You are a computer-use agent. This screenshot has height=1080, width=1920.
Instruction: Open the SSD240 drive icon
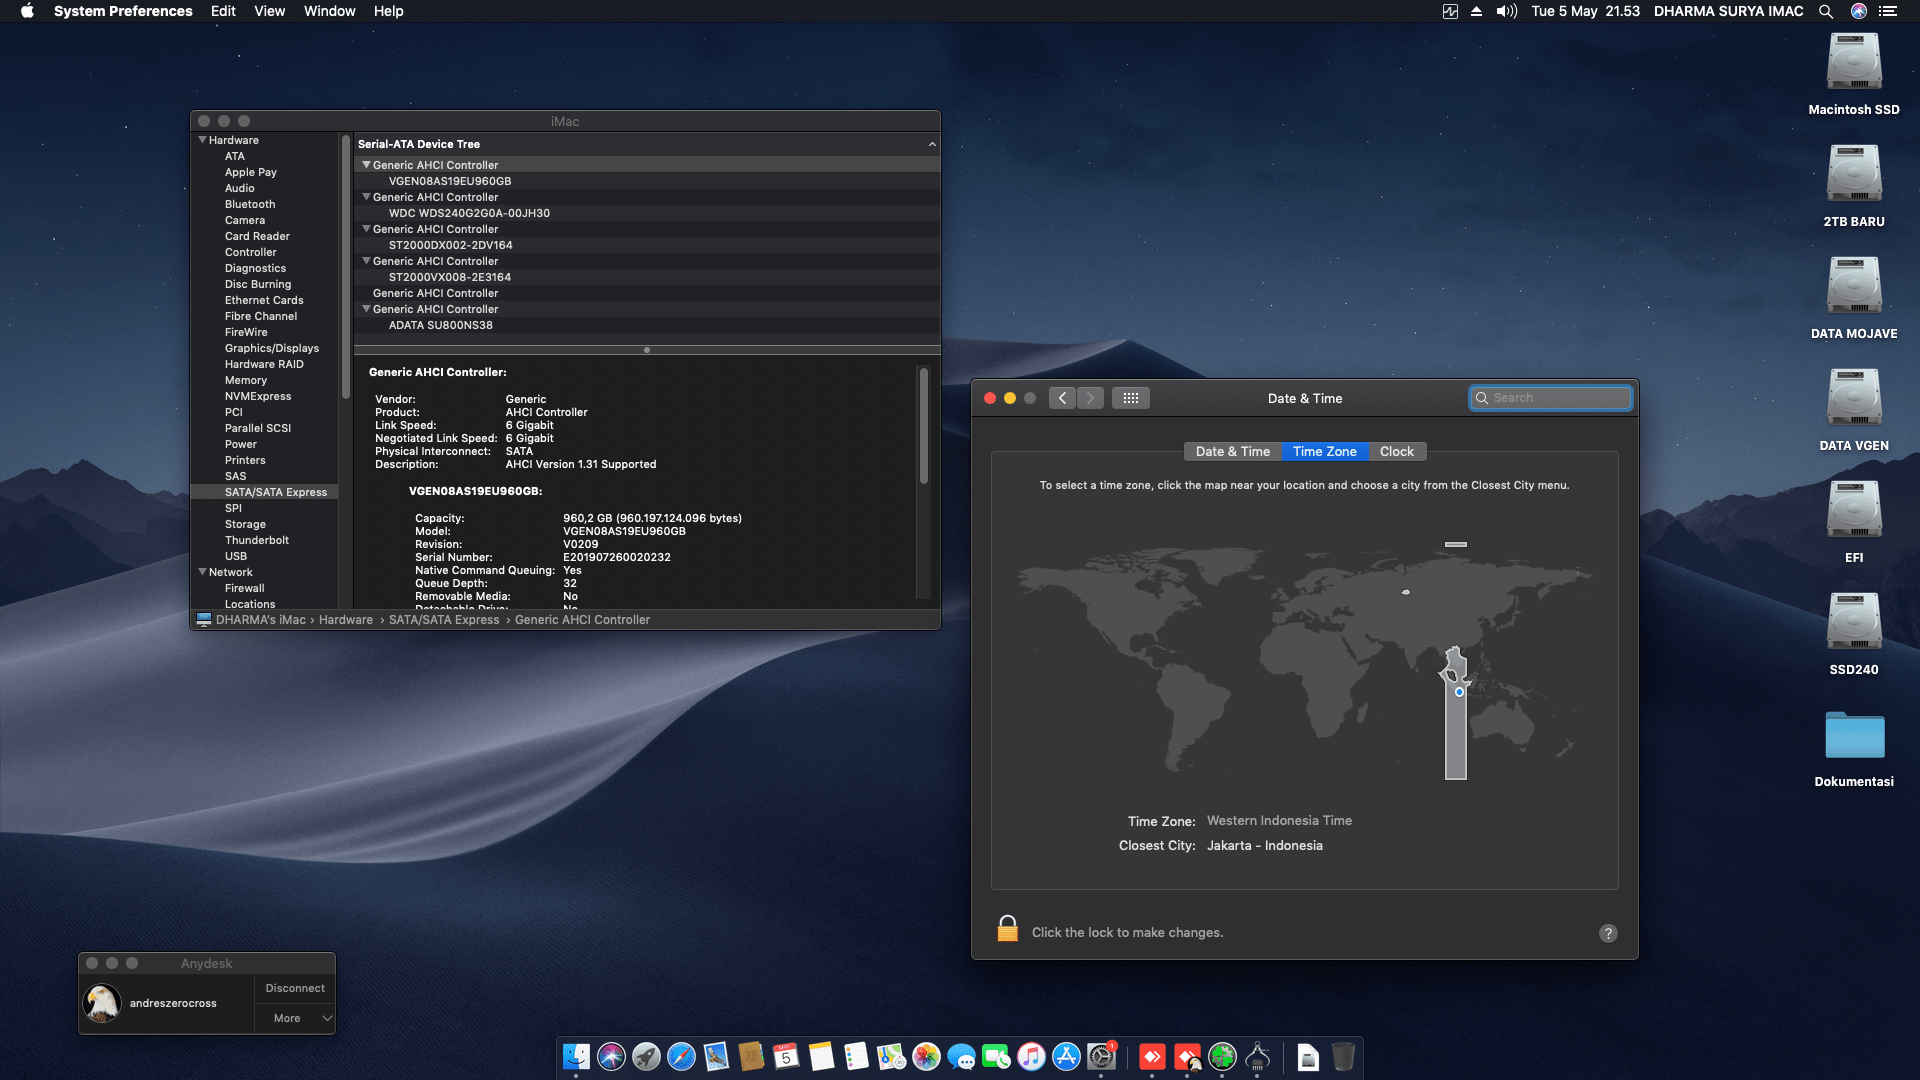(x=1854, y=622)
